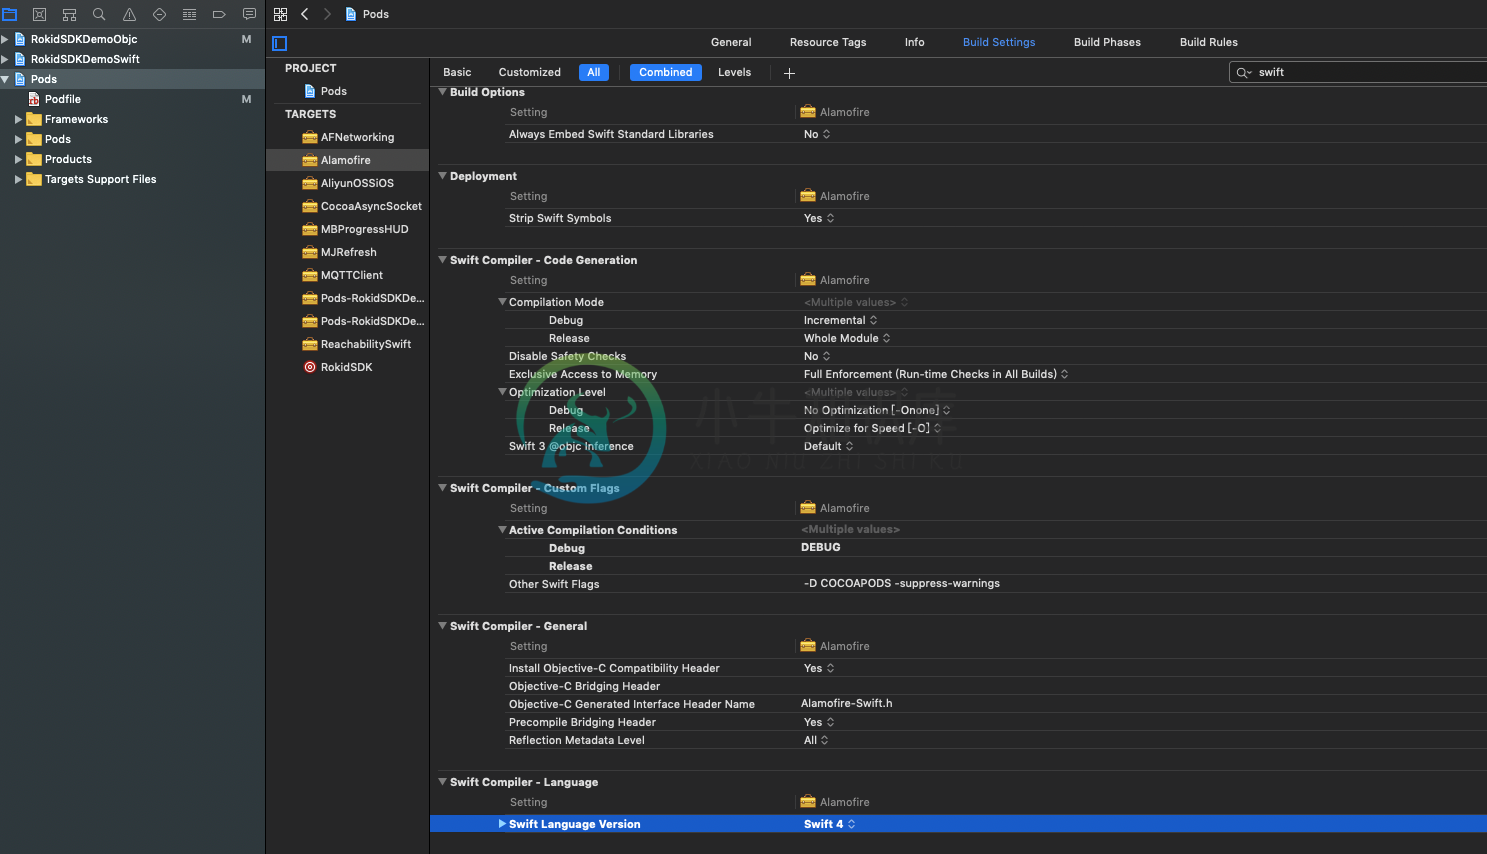Select the RokidSDK target icon
Screen dimensions: 1487x854
pyautogui.click(x=310, y=367)
